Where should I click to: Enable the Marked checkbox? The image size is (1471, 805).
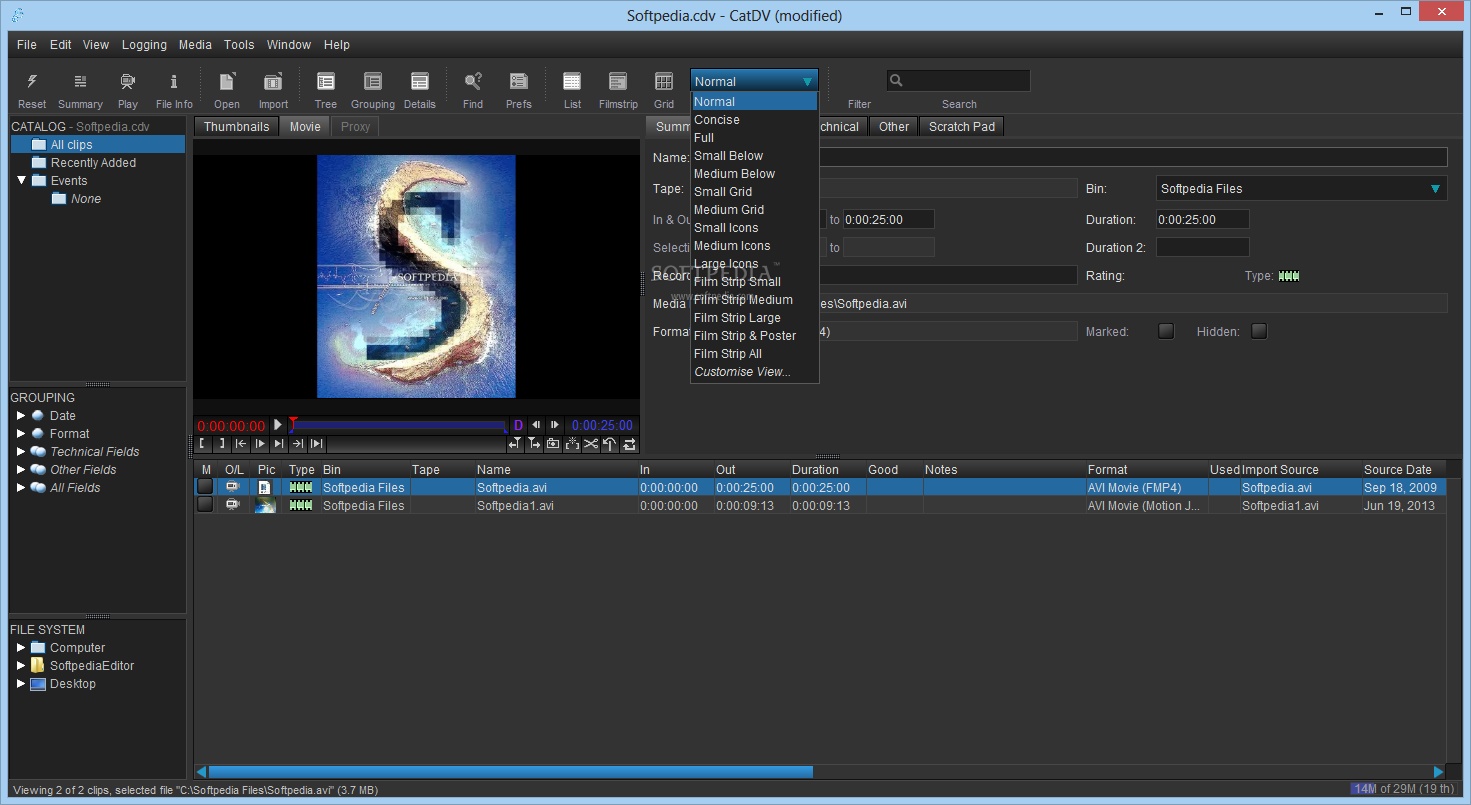1166,331
